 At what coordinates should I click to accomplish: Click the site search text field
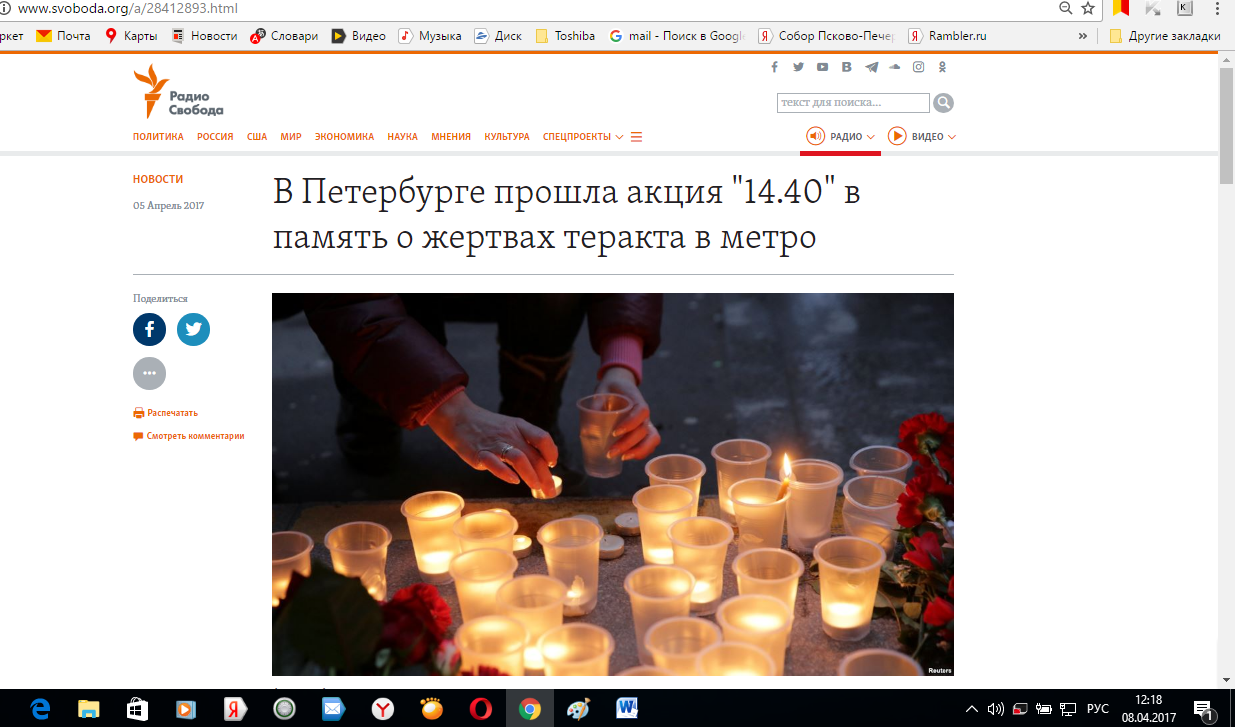(852, 103)
